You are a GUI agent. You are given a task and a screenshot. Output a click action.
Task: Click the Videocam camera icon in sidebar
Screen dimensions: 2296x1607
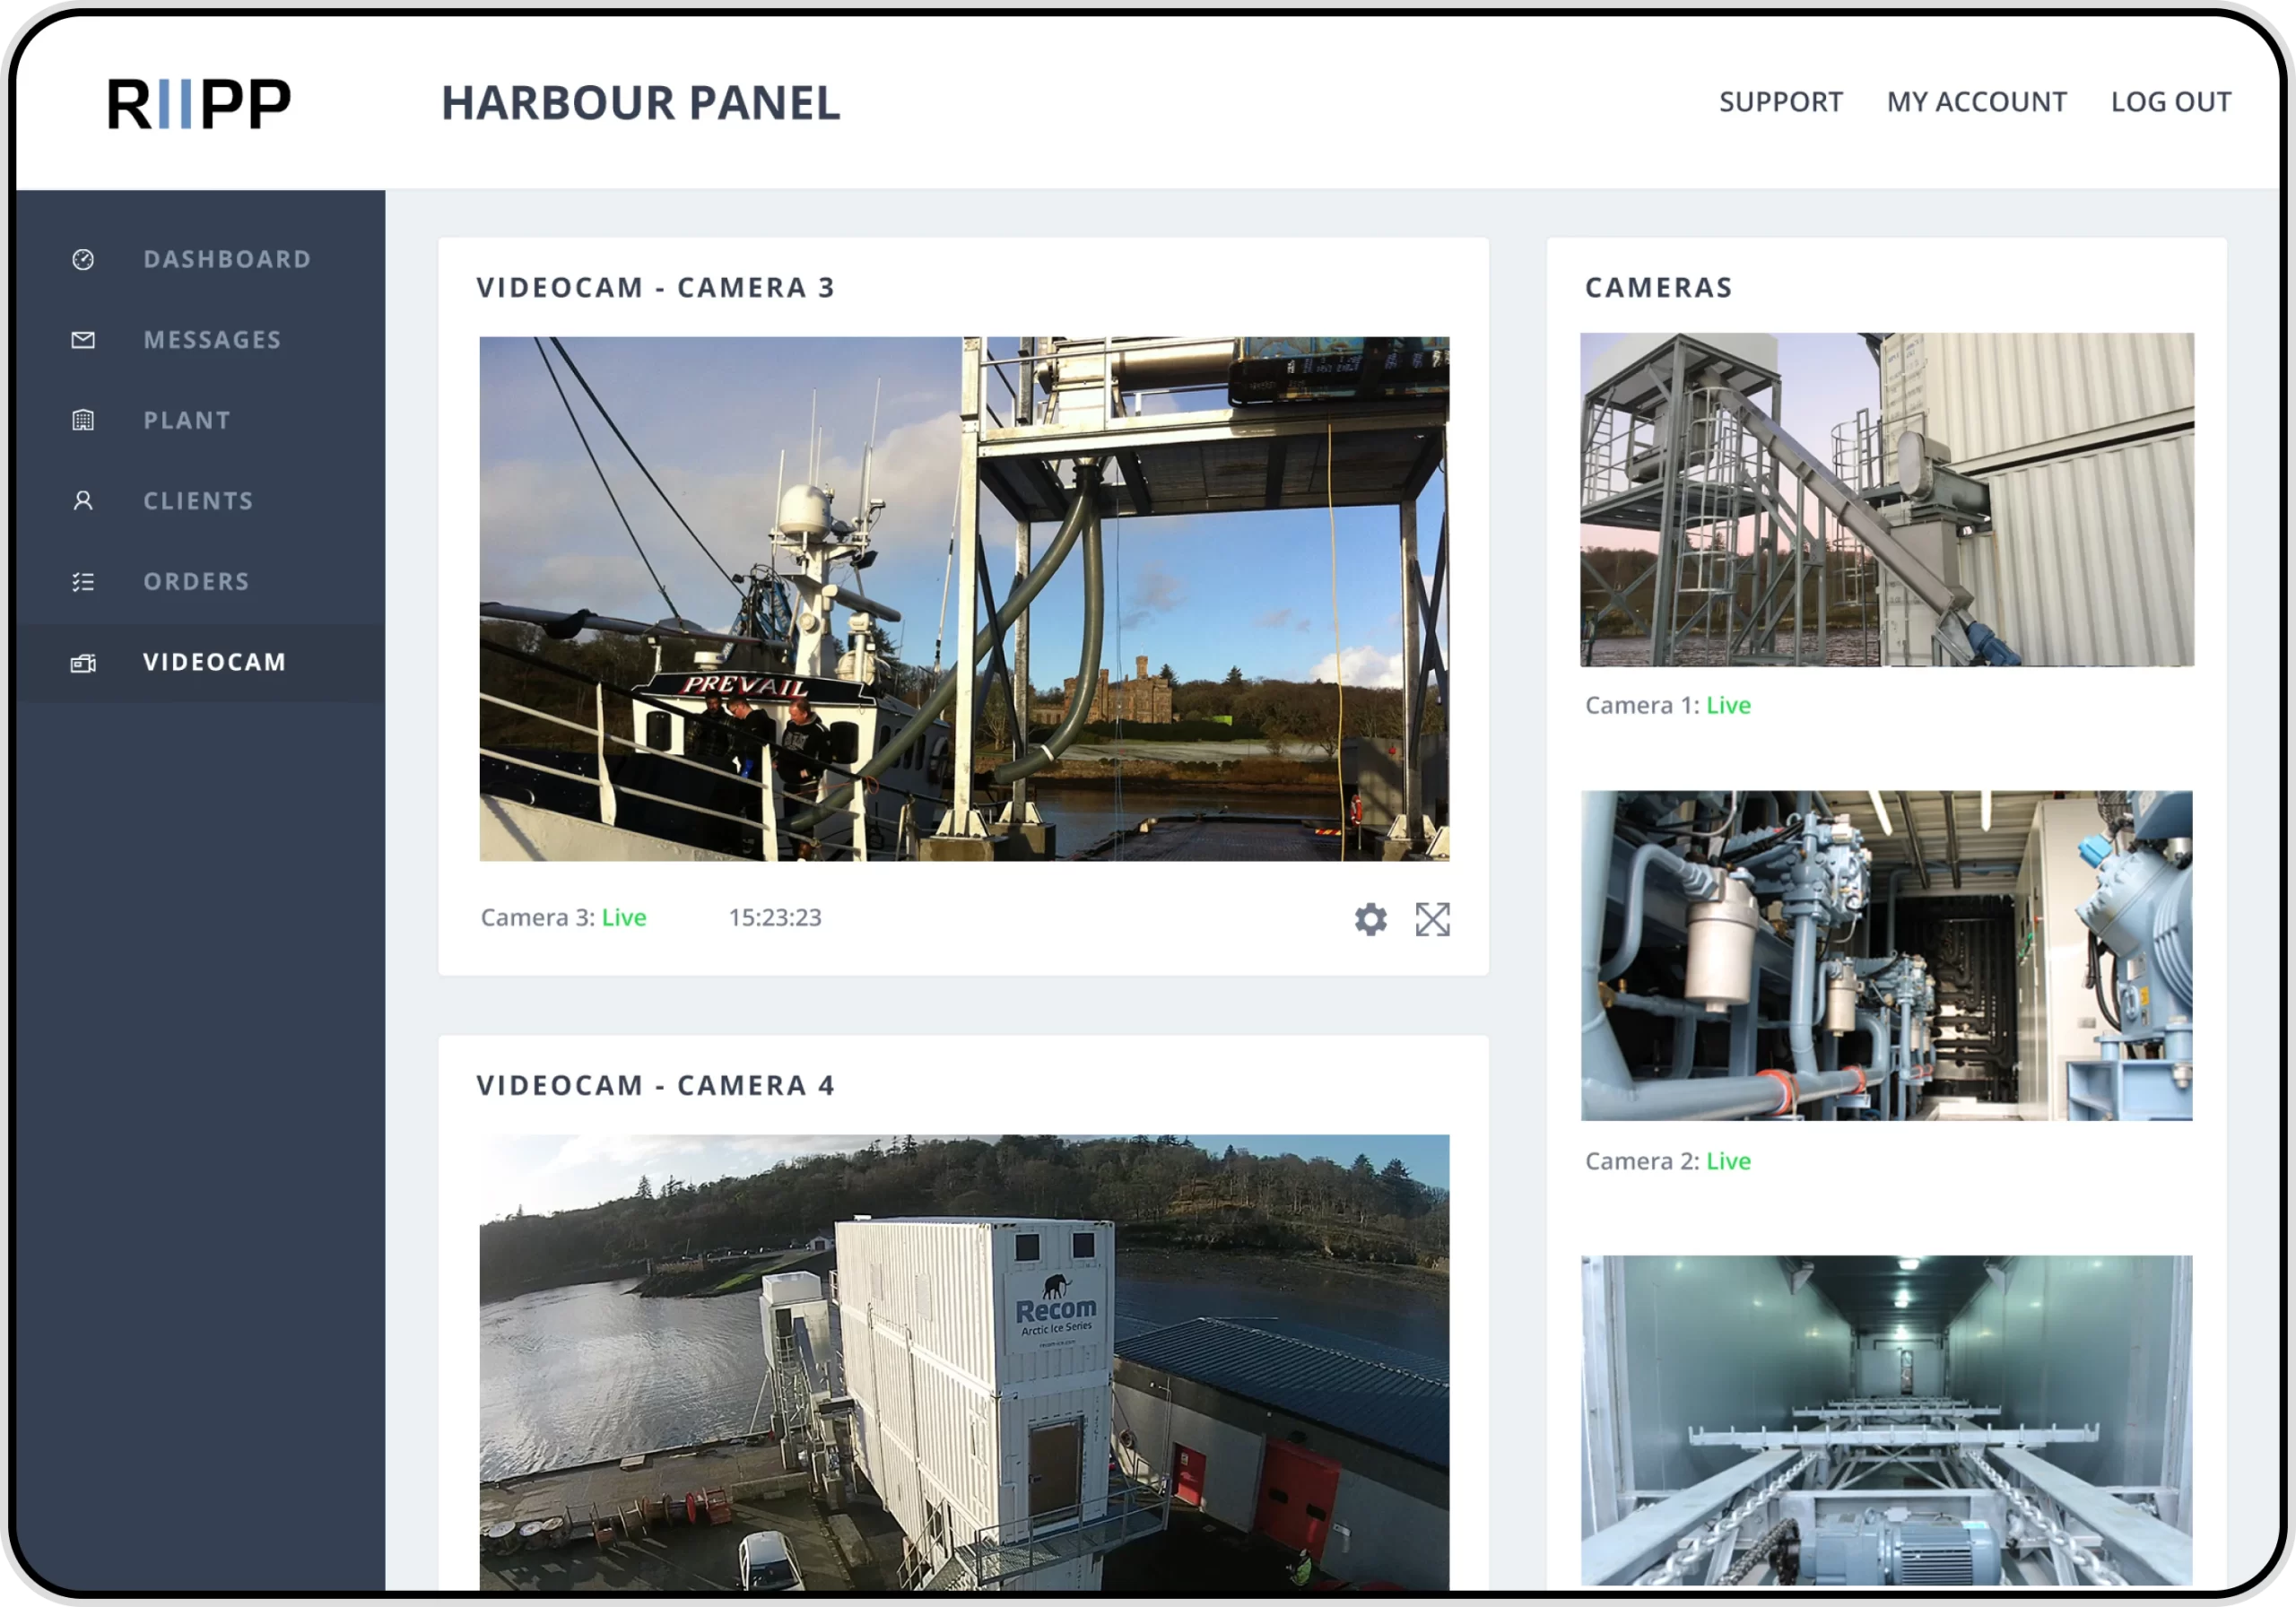coord(83,663)
